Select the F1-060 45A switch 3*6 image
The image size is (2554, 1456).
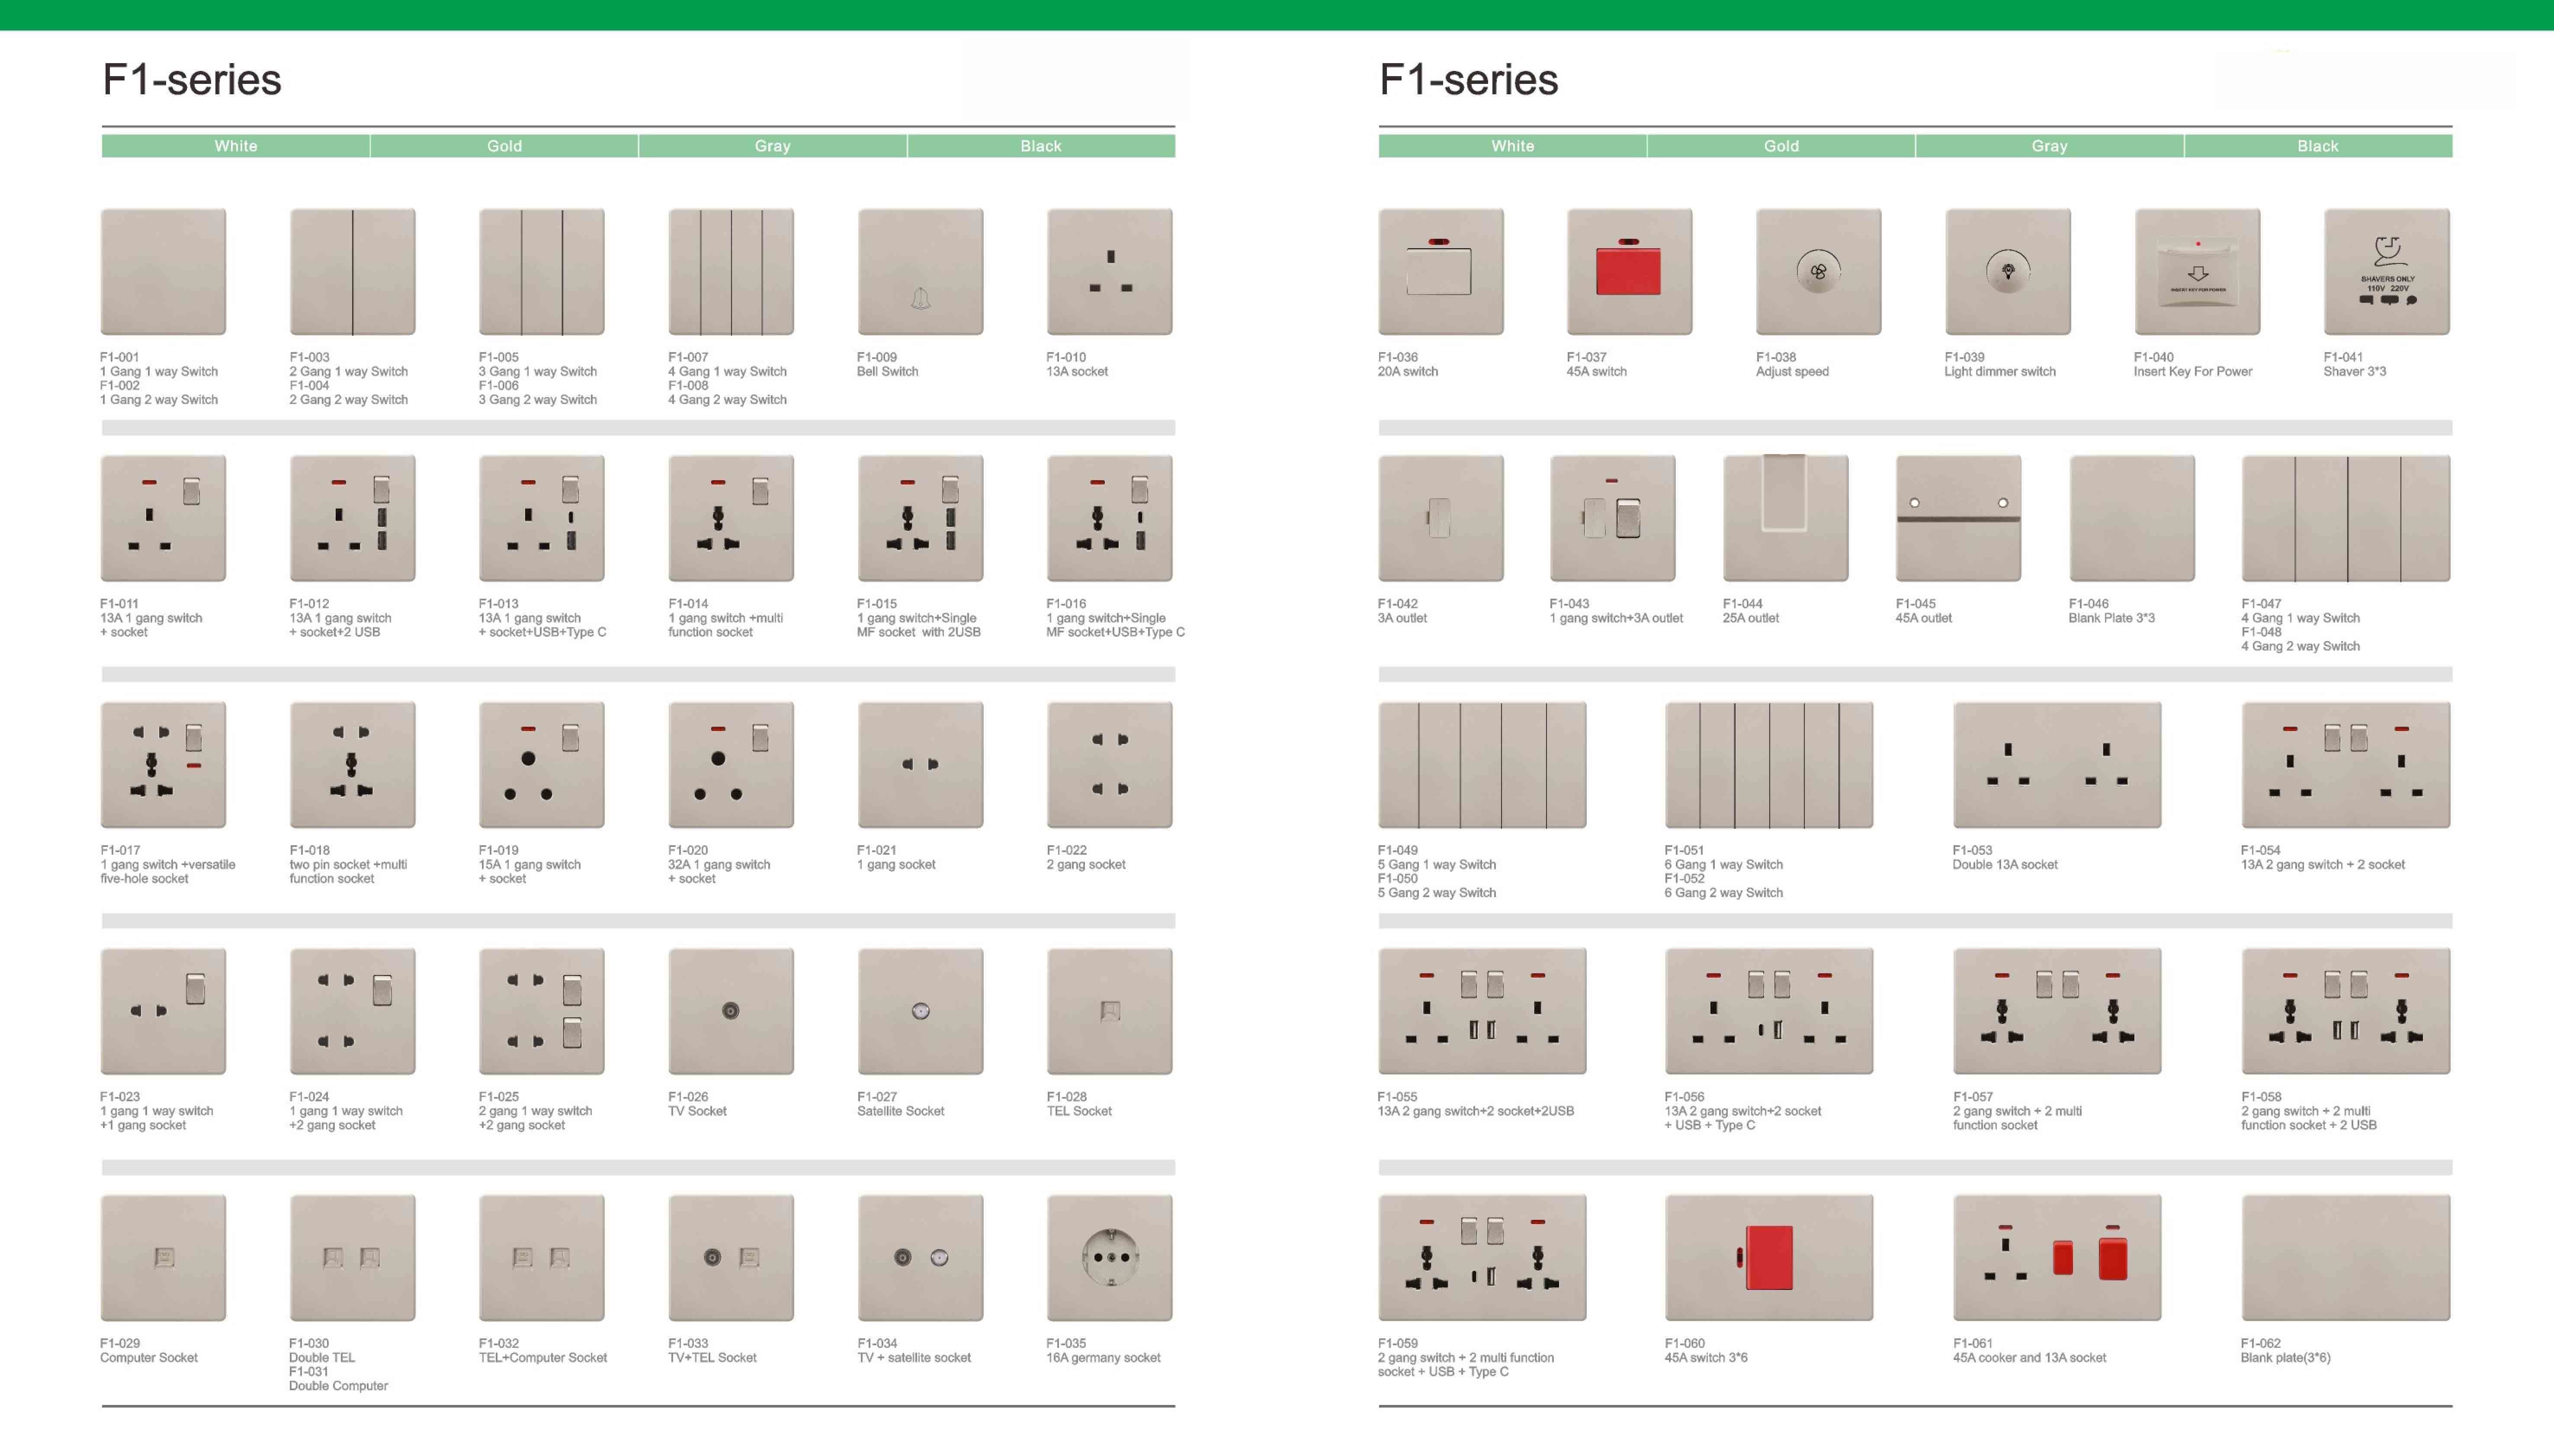pyautogui.click(x=1769, y=1257)
